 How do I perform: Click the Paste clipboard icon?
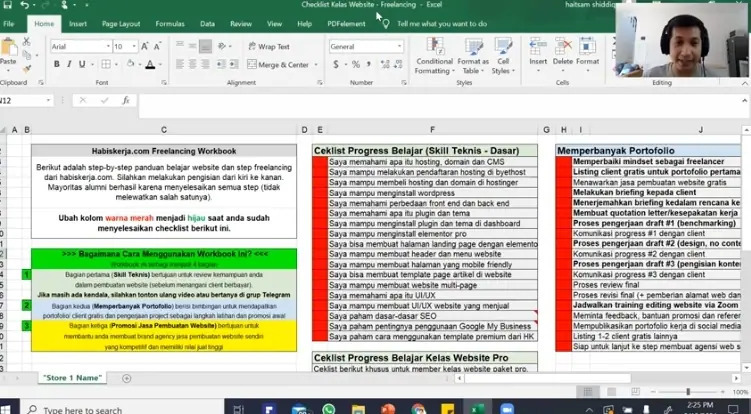8,48
